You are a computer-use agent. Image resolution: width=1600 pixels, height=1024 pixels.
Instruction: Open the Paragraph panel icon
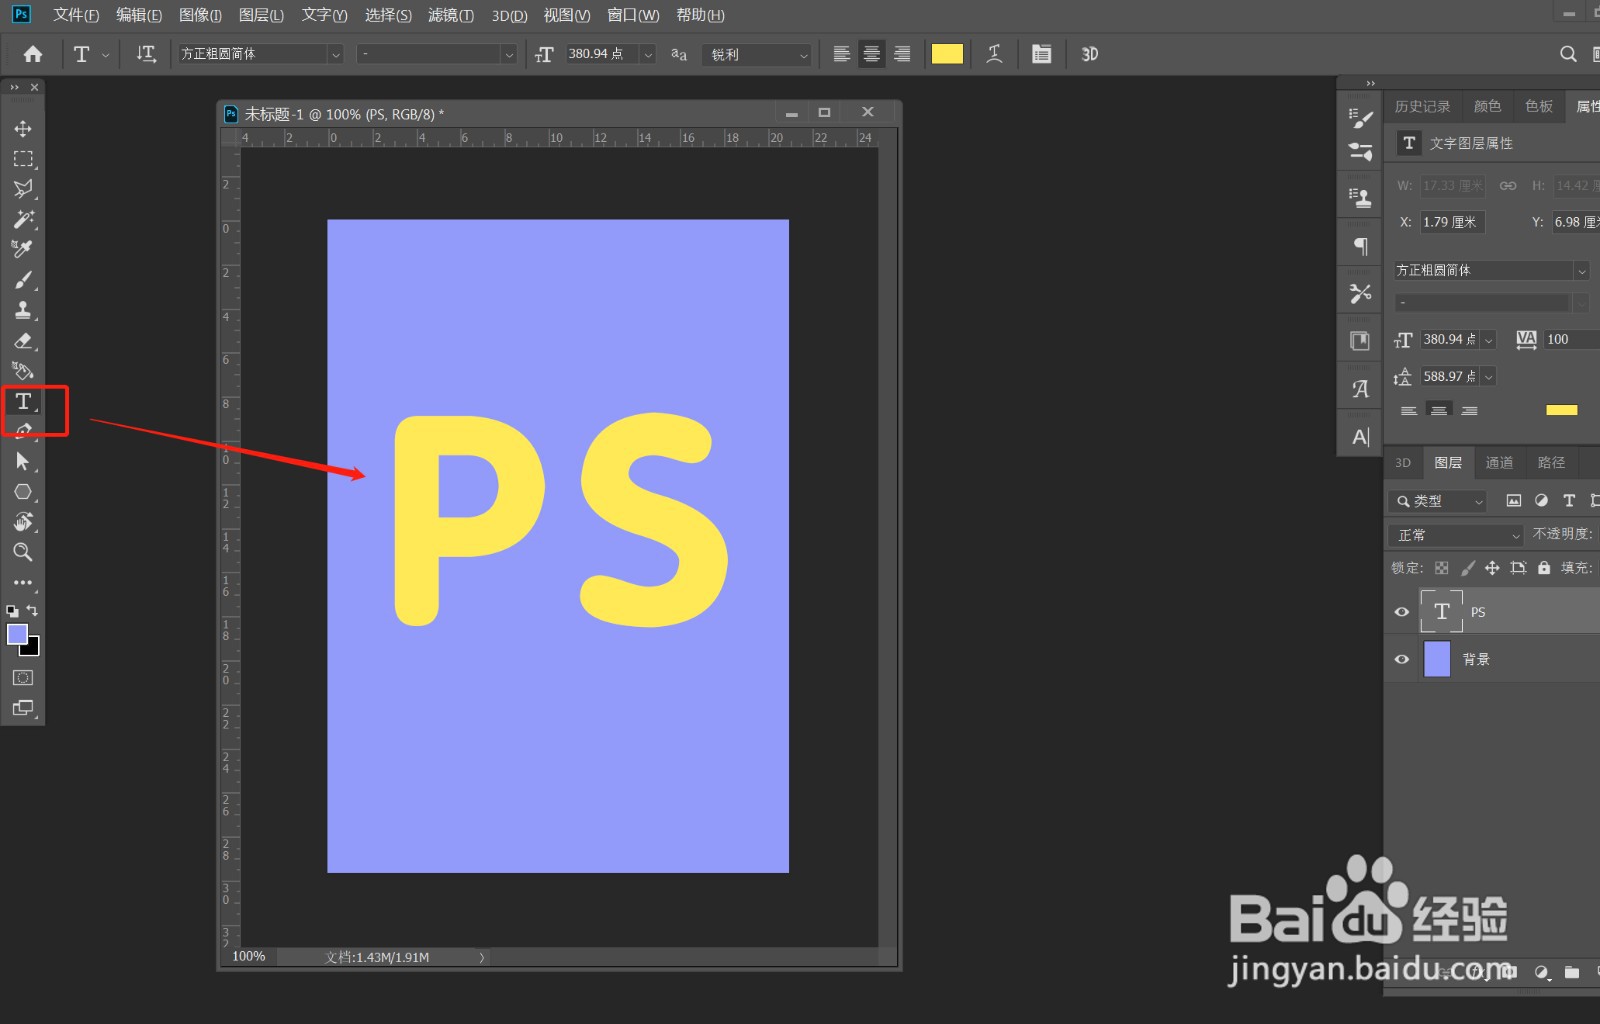point(1360,246)
